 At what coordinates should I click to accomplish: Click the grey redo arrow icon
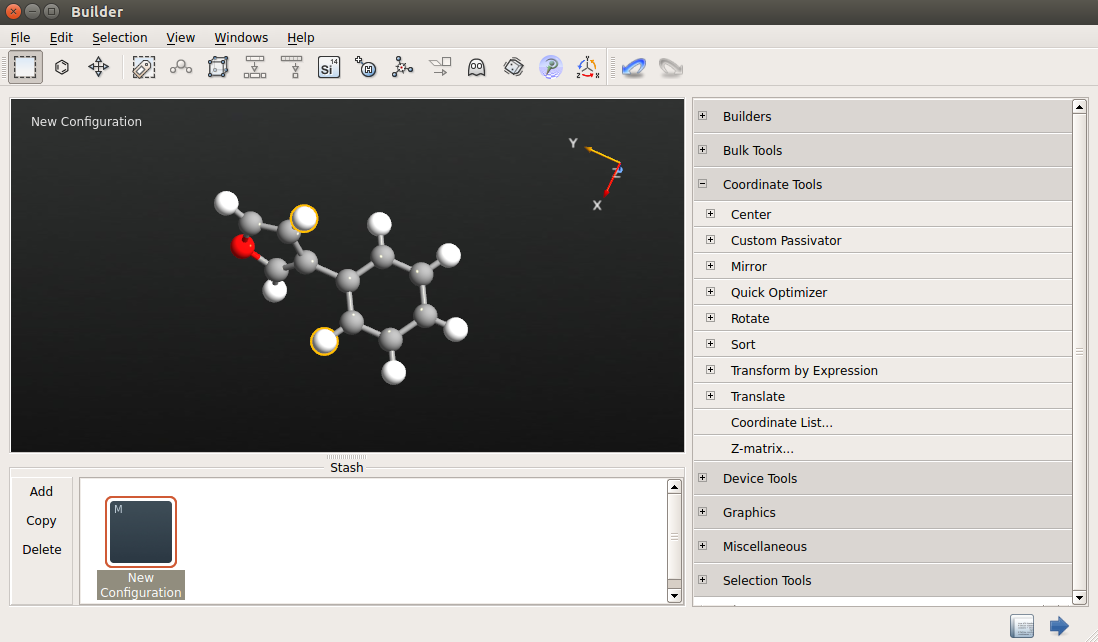point(671,67)
